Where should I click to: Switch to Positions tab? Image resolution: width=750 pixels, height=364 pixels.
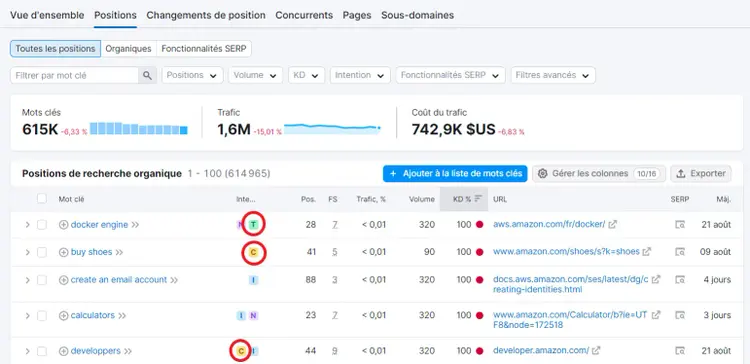115,15
